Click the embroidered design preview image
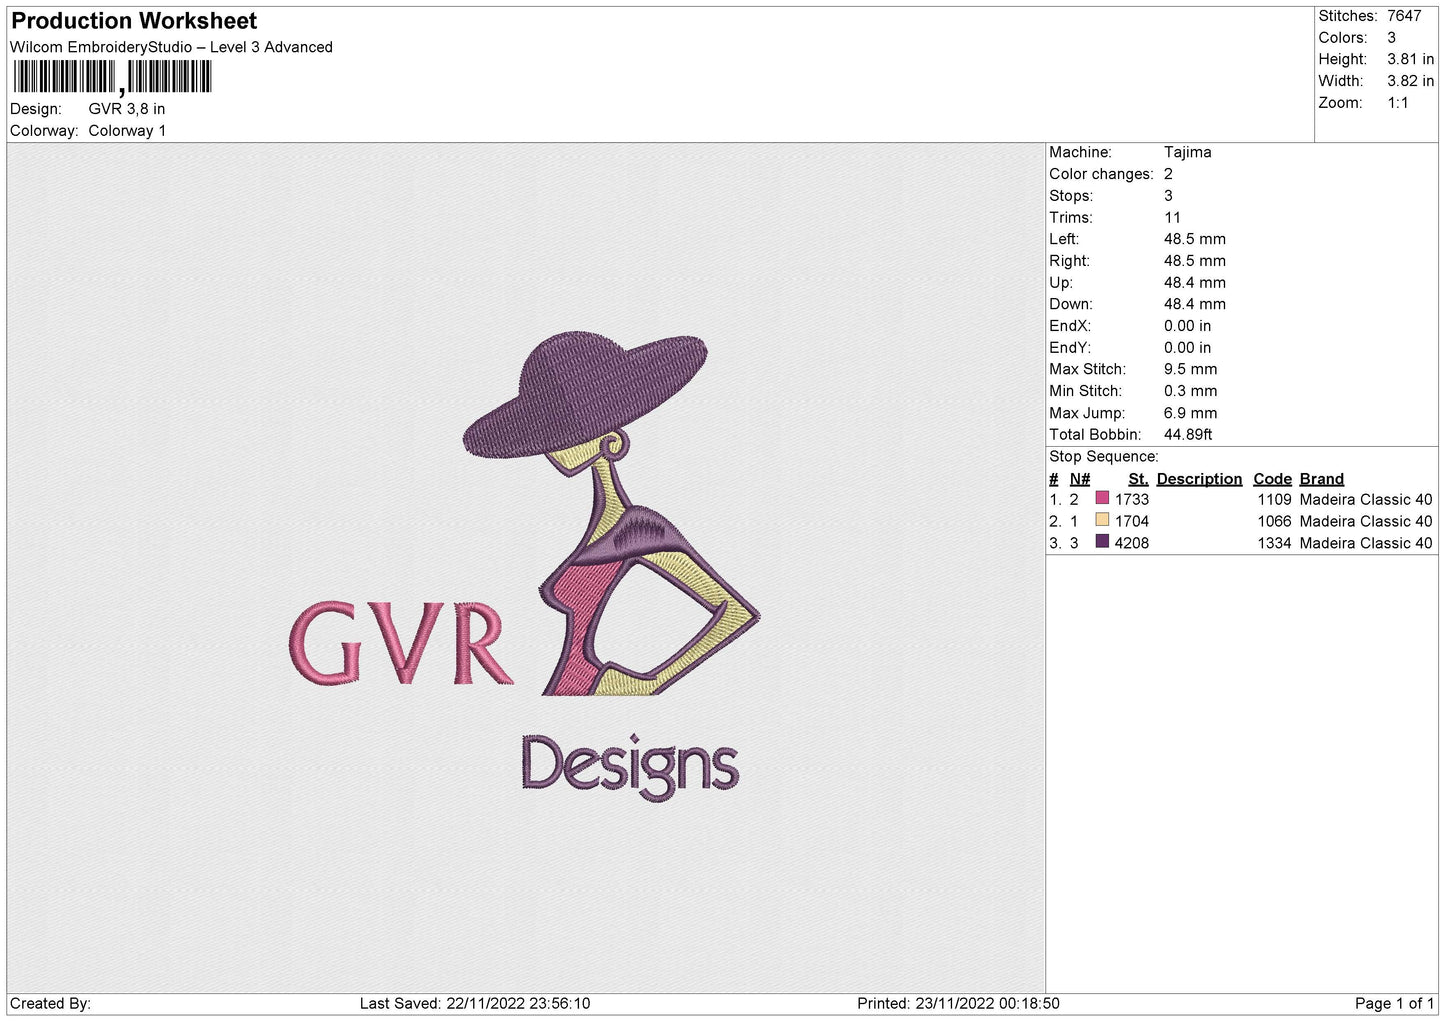 526,568
